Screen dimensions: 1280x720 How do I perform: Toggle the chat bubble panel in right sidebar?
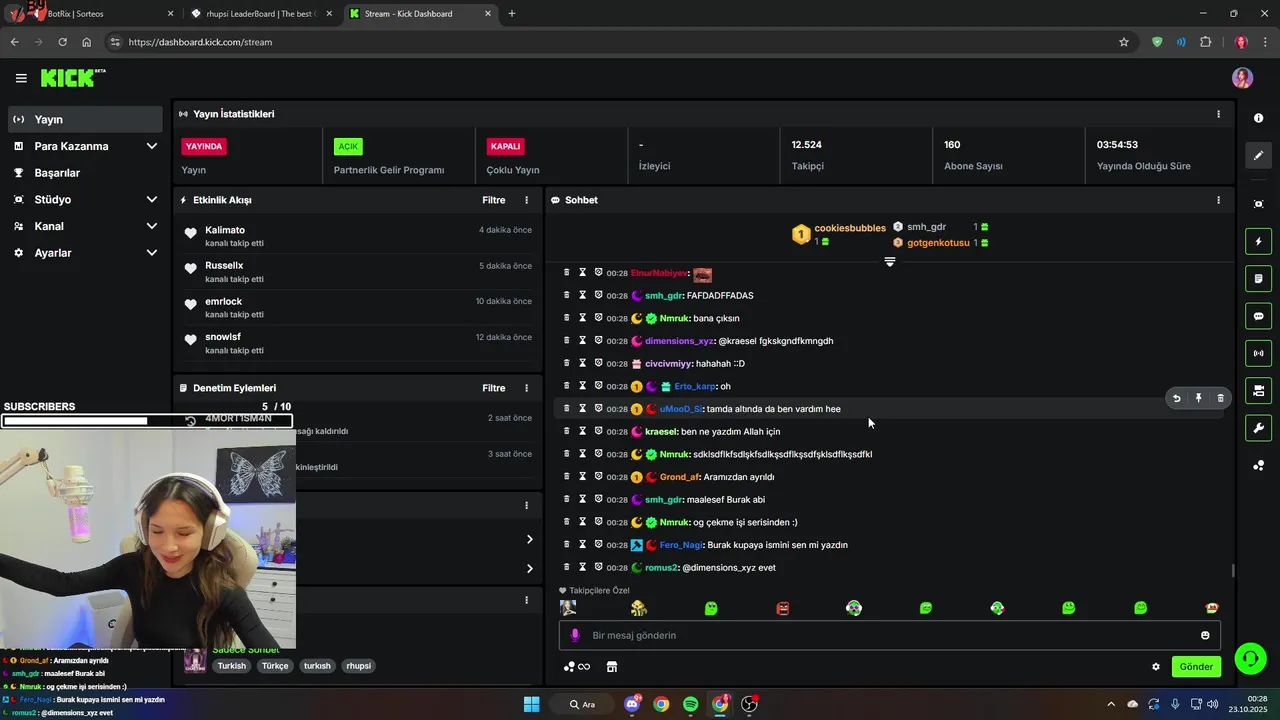click(1258, 316)
